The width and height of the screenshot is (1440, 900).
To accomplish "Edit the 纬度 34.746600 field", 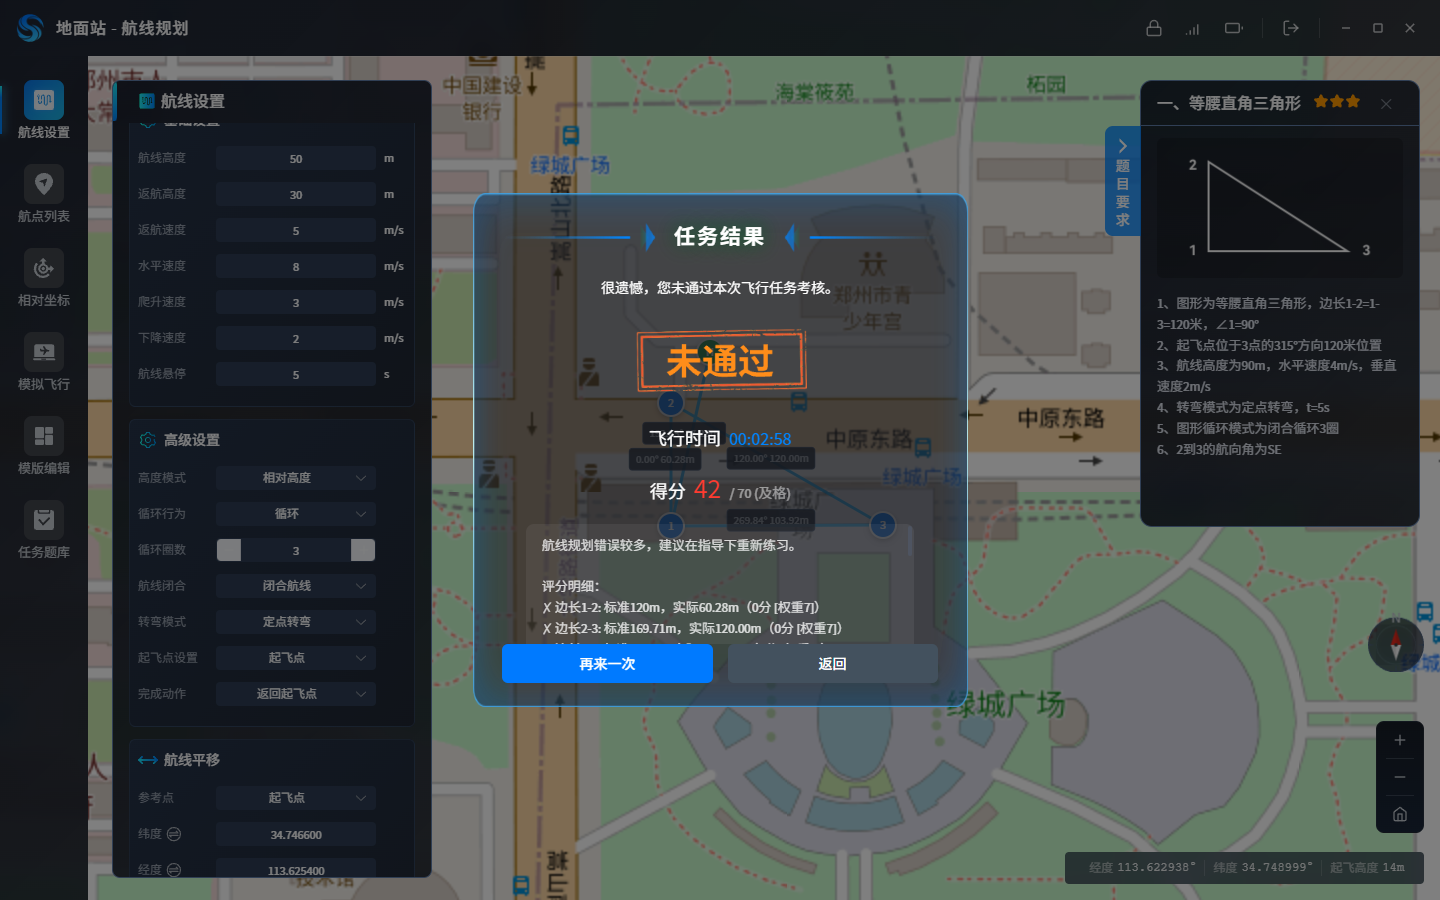I will click(x=296, y=834).
